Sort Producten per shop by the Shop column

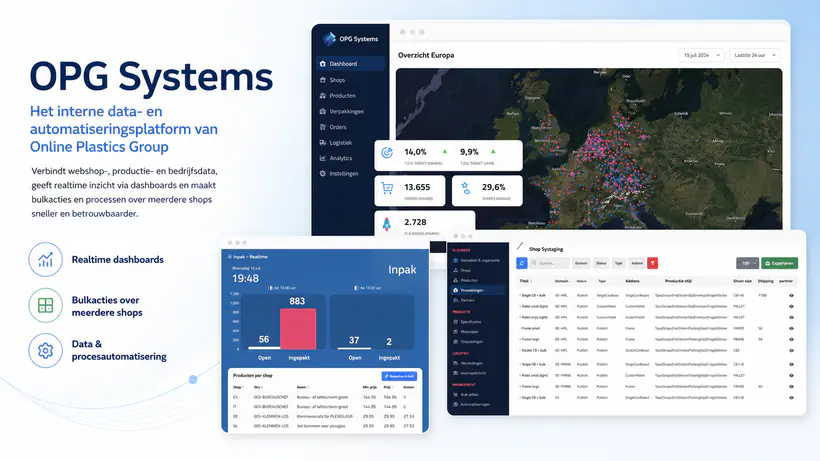tap(238, 387)
